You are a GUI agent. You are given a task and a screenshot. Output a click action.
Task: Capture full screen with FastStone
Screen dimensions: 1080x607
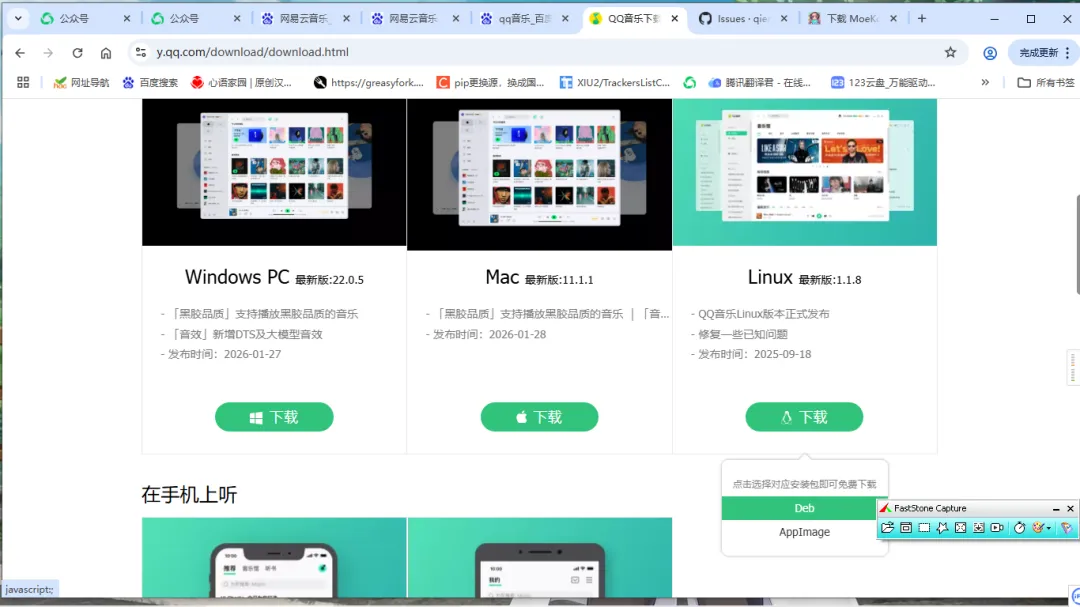click(960, 528)
